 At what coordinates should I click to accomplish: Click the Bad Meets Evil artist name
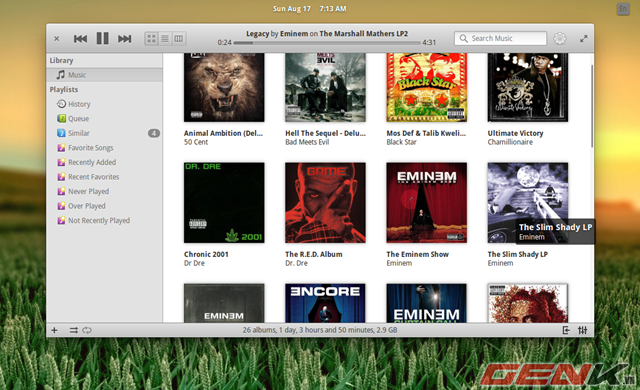(x=307, y=142)
